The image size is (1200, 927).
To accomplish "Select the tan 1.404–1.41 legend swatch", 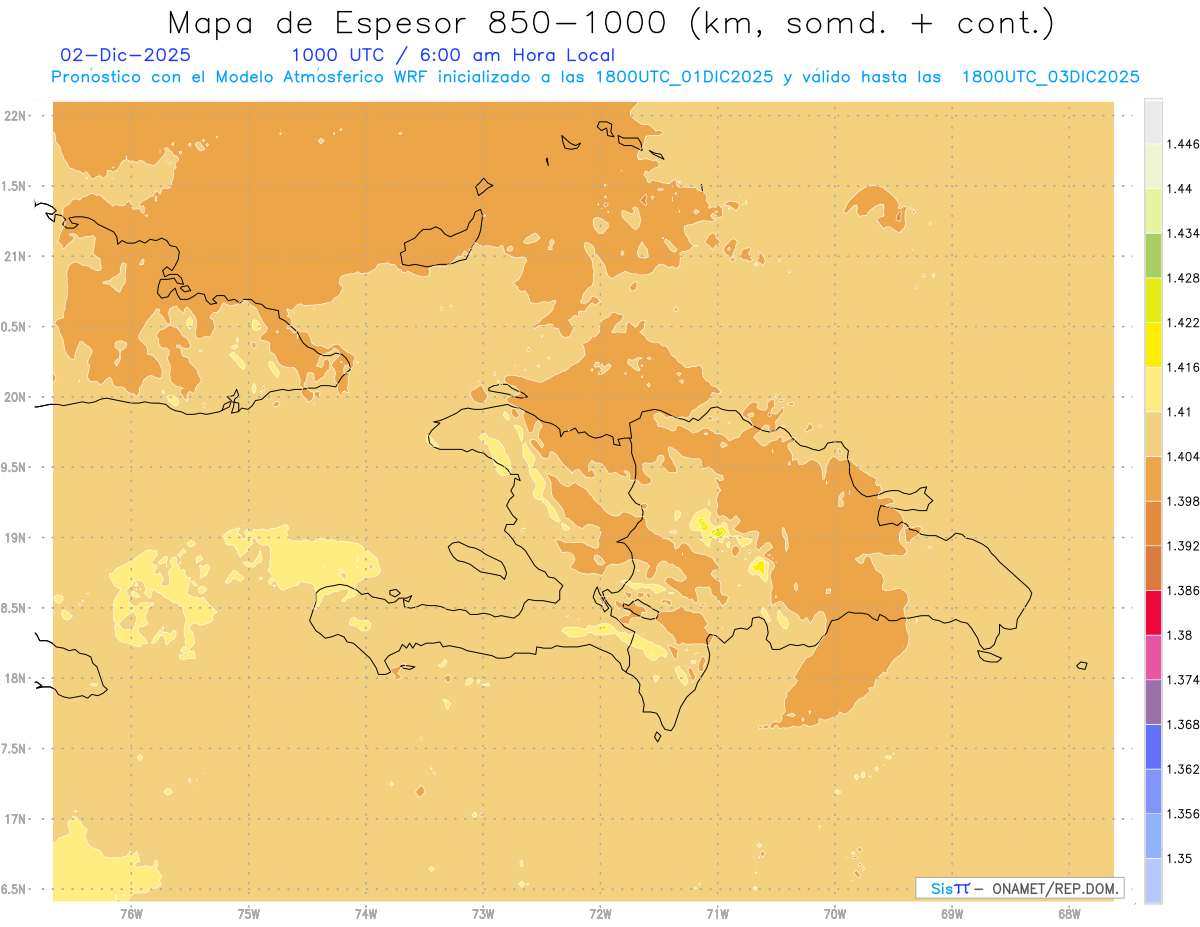I will [1153, 434].
